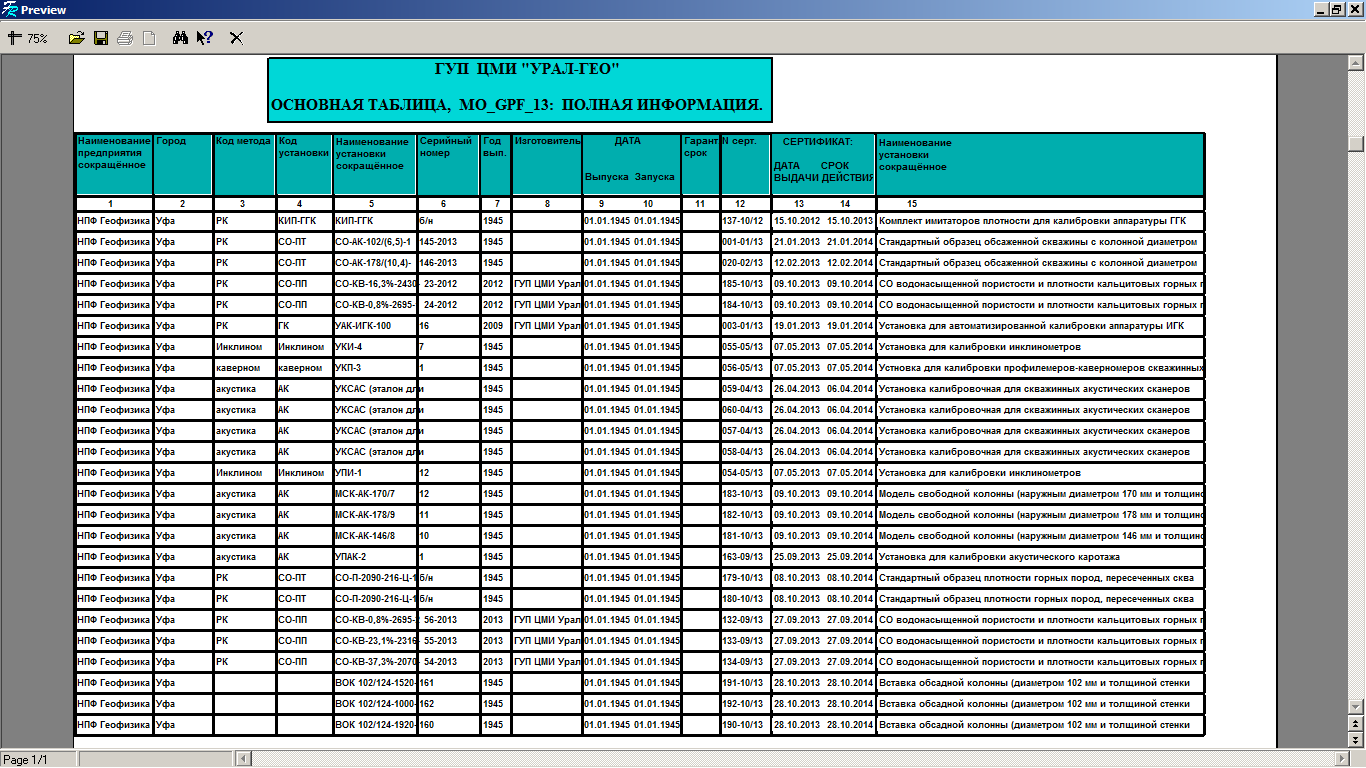The image size is (1366, 768).
Task: Click the ГК installation code cell
Action: [304, 326]
